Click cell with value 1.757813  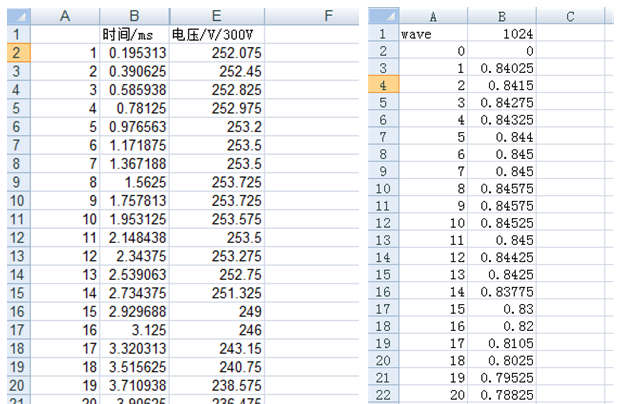[x=134, y=200]
